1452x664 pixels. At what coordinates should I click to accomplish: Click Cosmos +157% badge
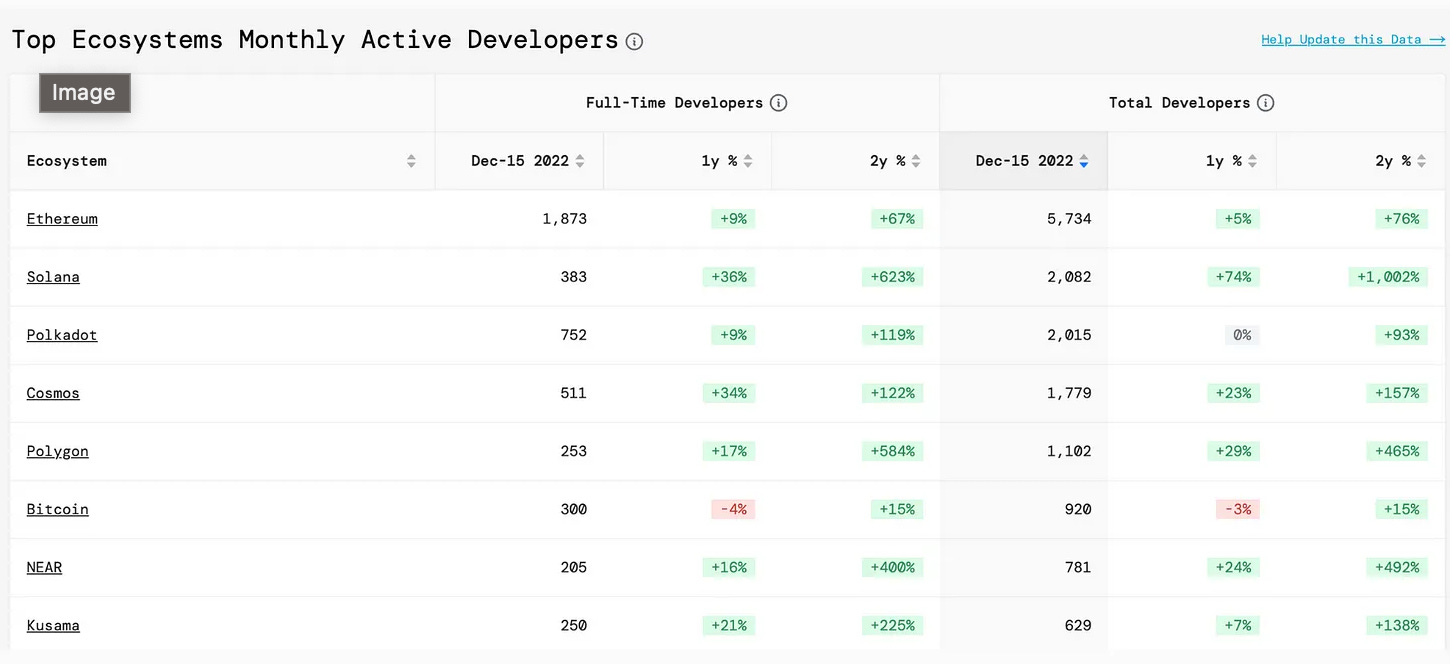tap(1397, 393)
